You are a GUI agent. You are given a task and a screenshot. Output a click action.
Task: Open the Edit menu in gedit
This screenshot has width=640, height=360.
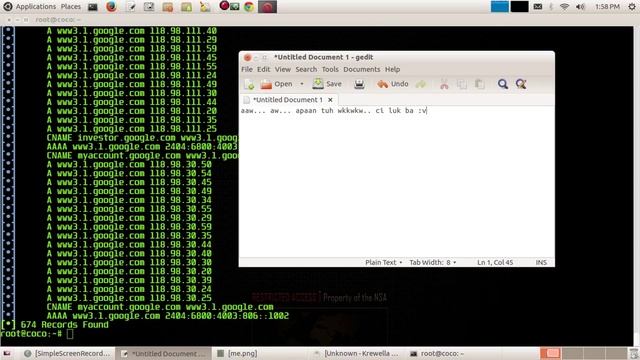click(263, 69)
